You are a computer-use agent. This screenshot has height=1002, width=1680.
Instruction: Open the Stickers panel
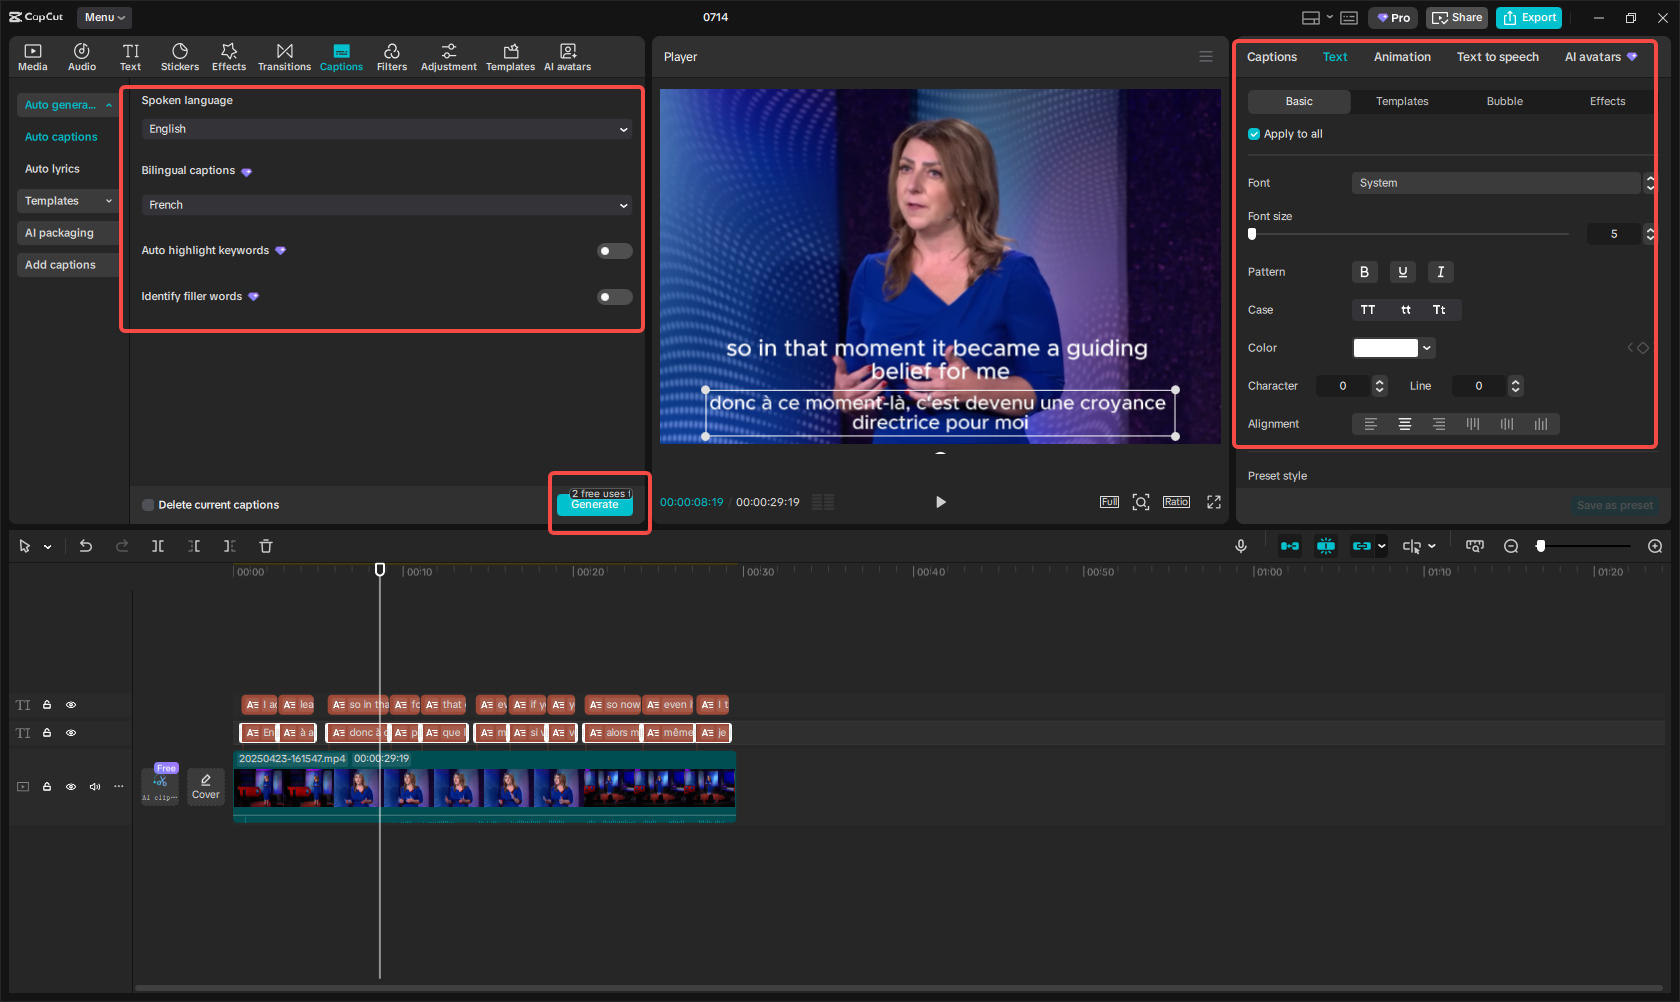coord(180,57)
